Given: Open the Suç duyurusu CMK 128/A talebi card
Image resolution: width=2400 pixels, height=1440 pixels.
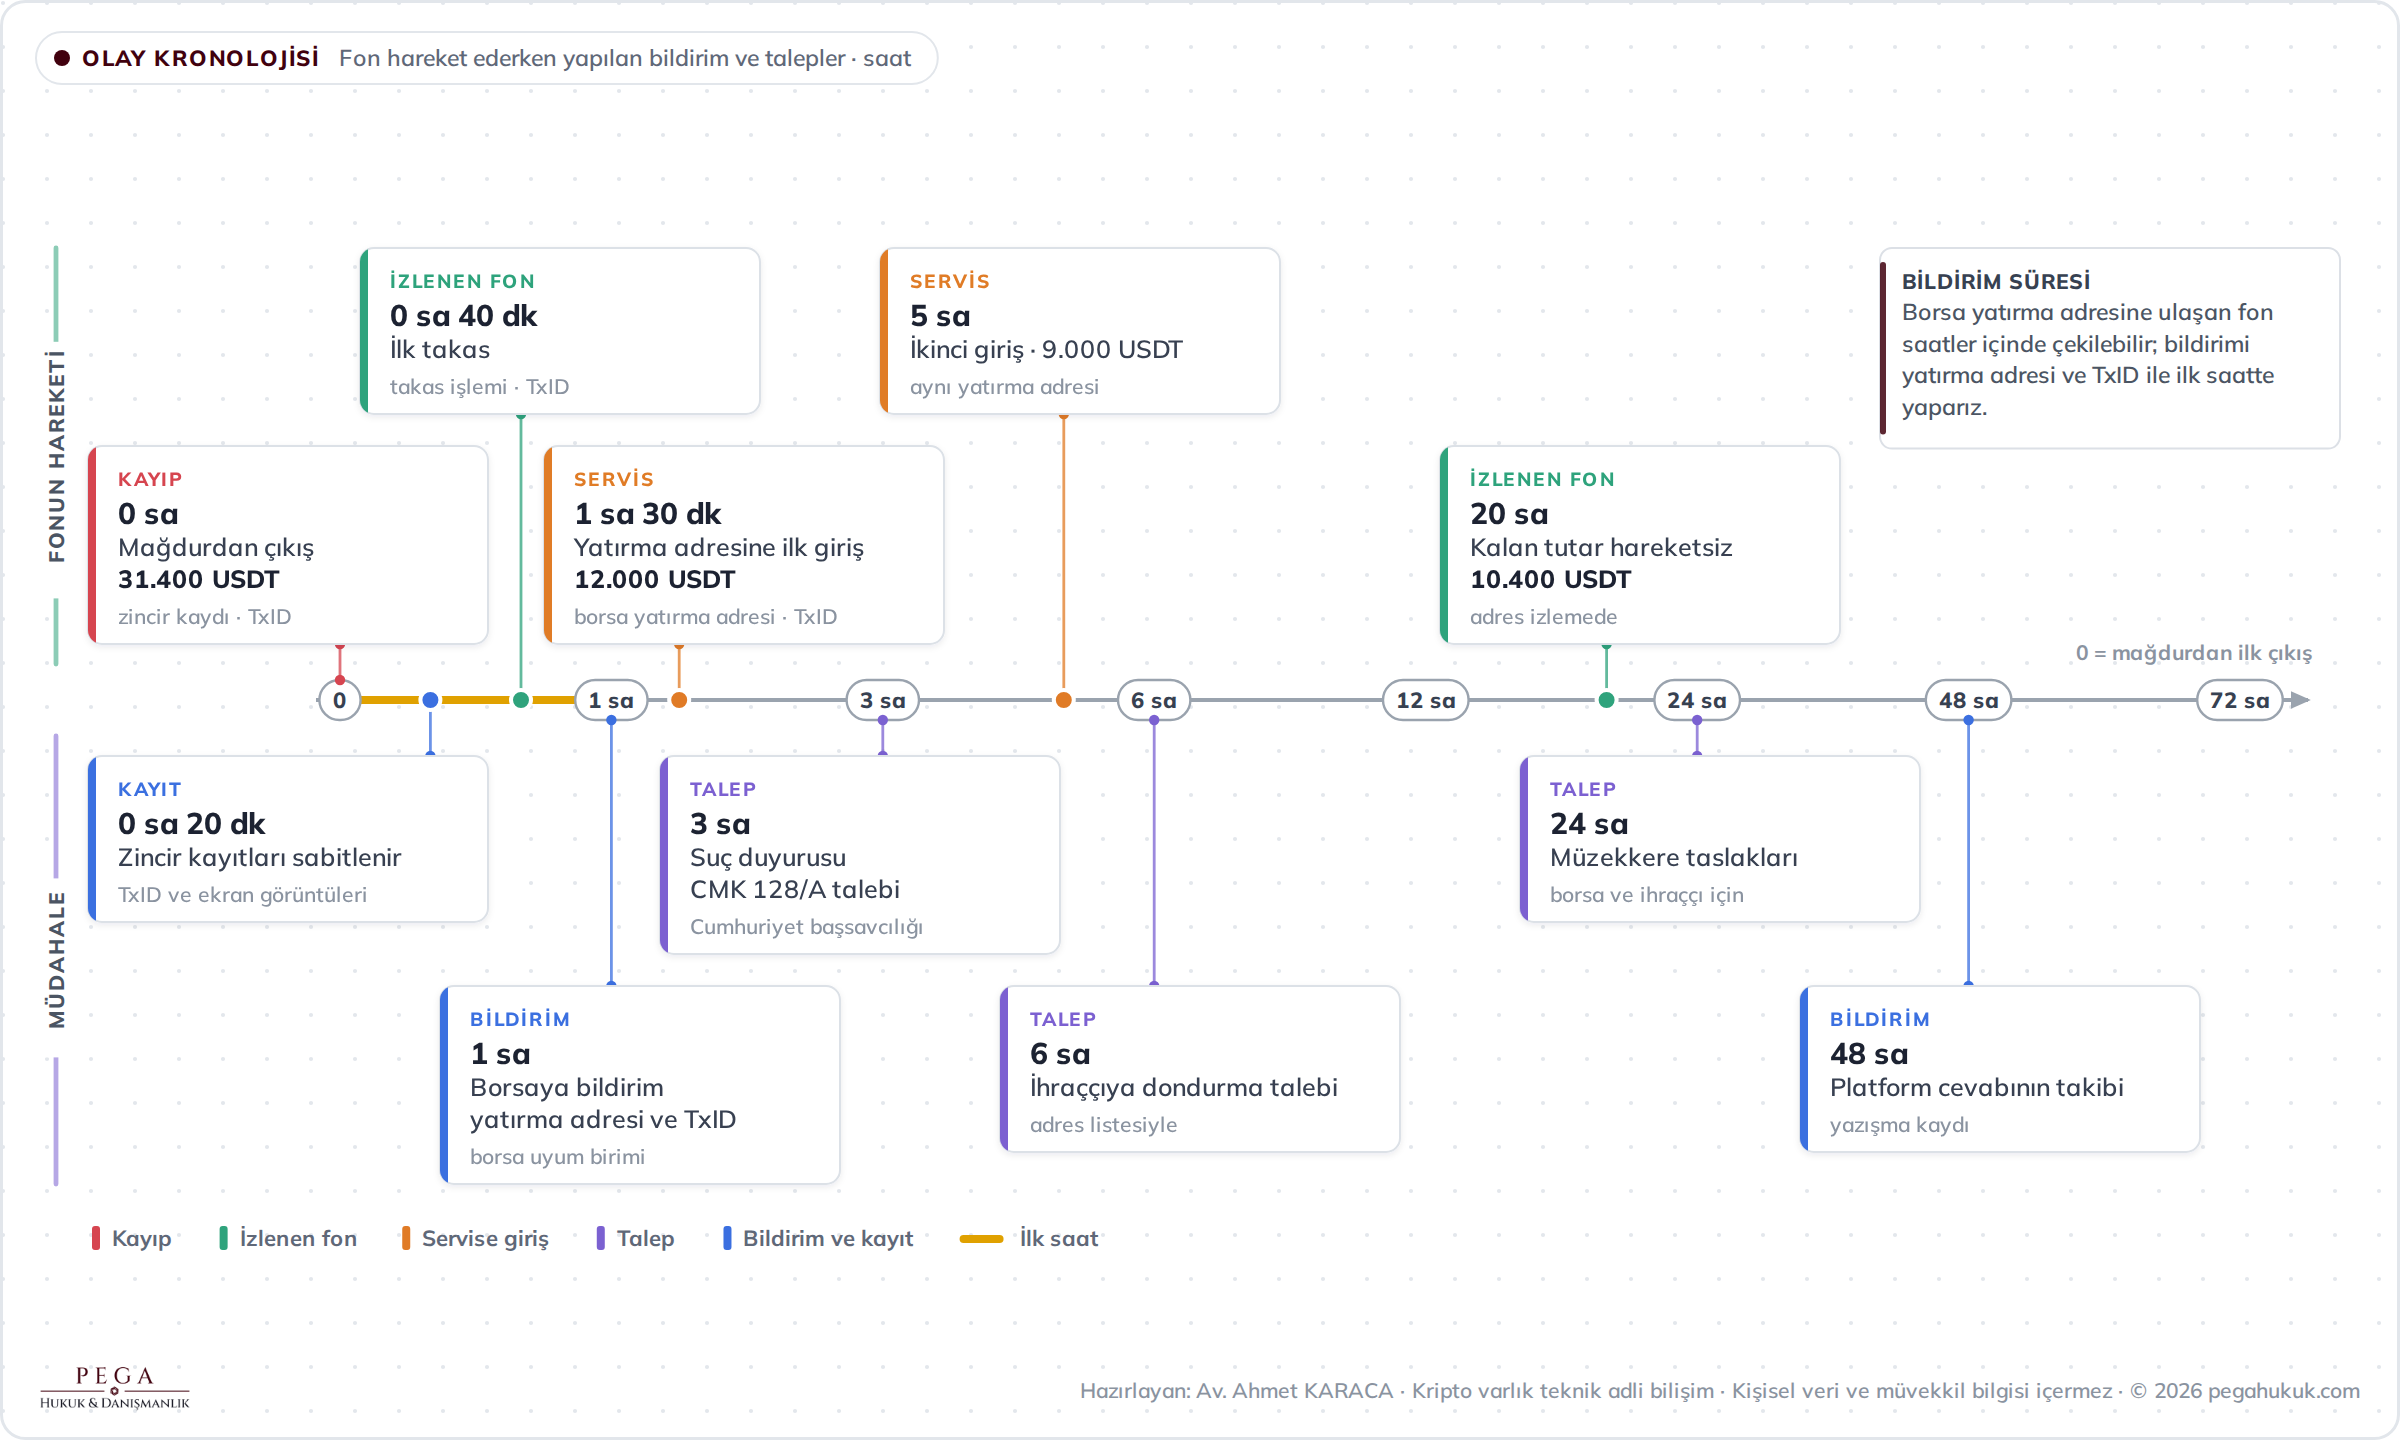Looking at the screenshot, I should point(860,855).
